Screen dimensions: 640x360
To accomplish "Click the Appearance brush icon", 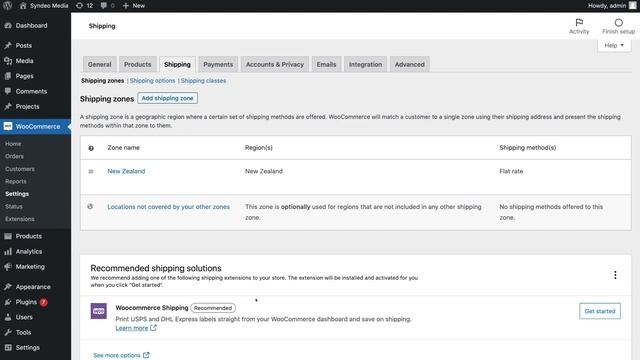I will (x=8, y=287).
